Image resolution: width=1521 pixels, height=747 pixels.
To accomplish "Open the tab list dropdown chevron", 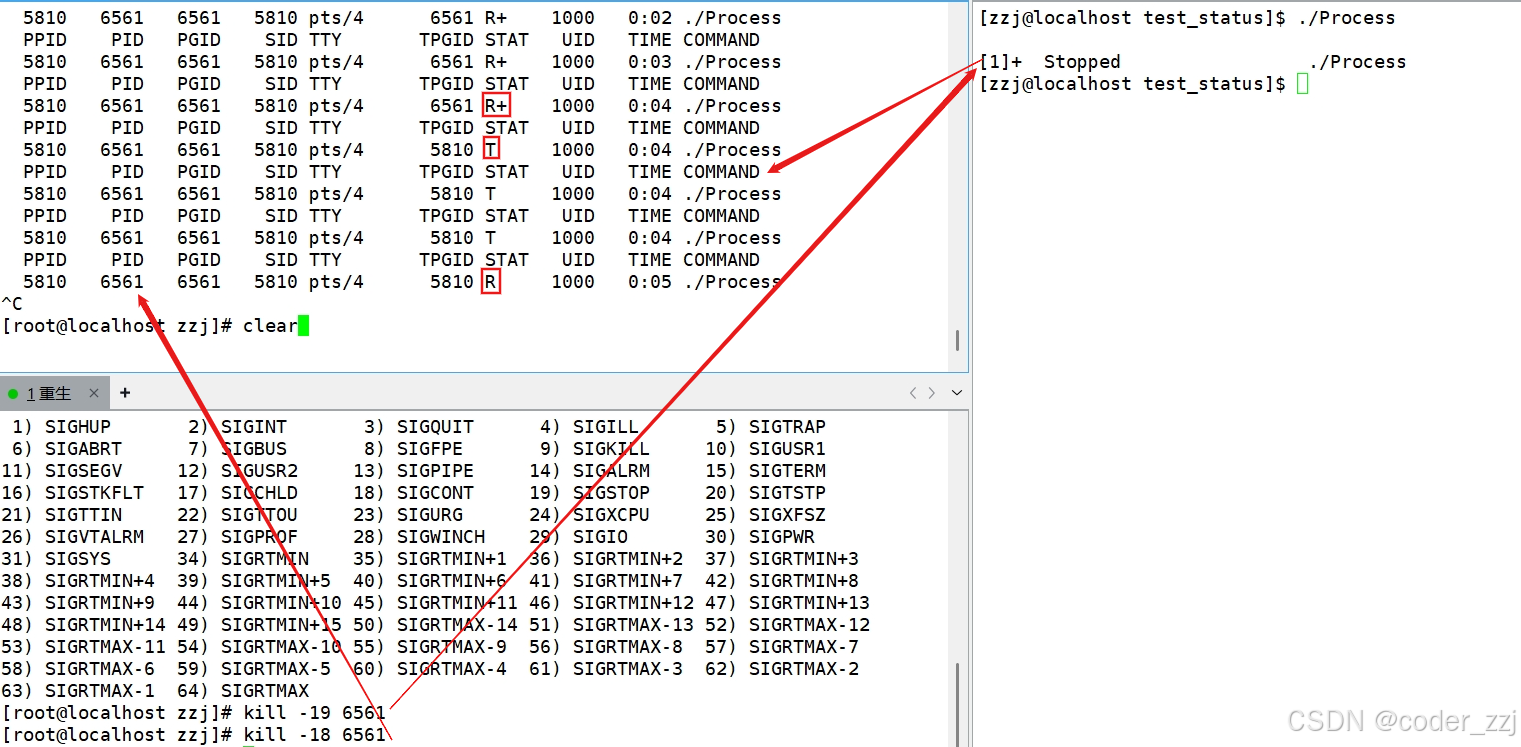I will 957,393.
